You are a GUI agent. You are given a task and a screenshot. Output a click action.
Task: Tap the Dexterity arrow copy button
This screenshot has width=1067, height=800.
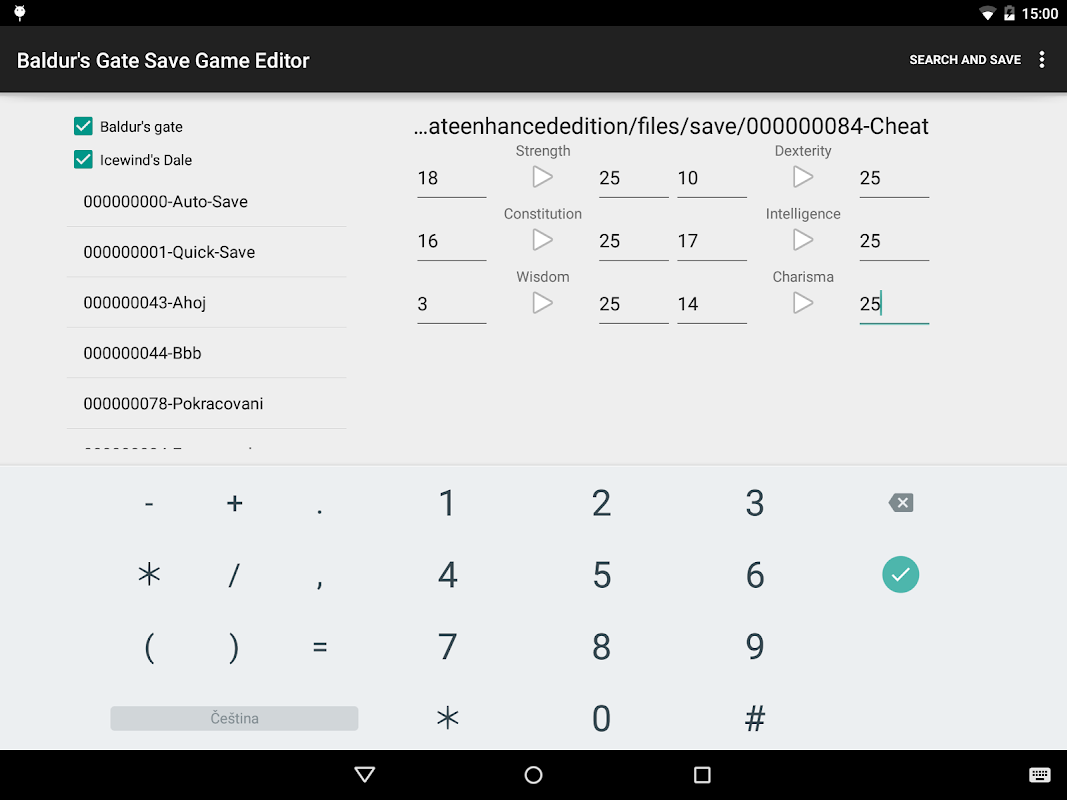point(803,177)
